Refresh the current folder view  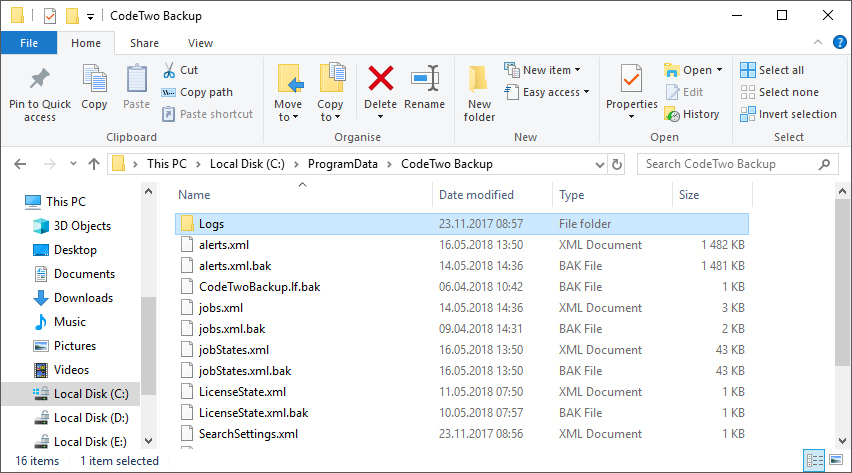617,164
